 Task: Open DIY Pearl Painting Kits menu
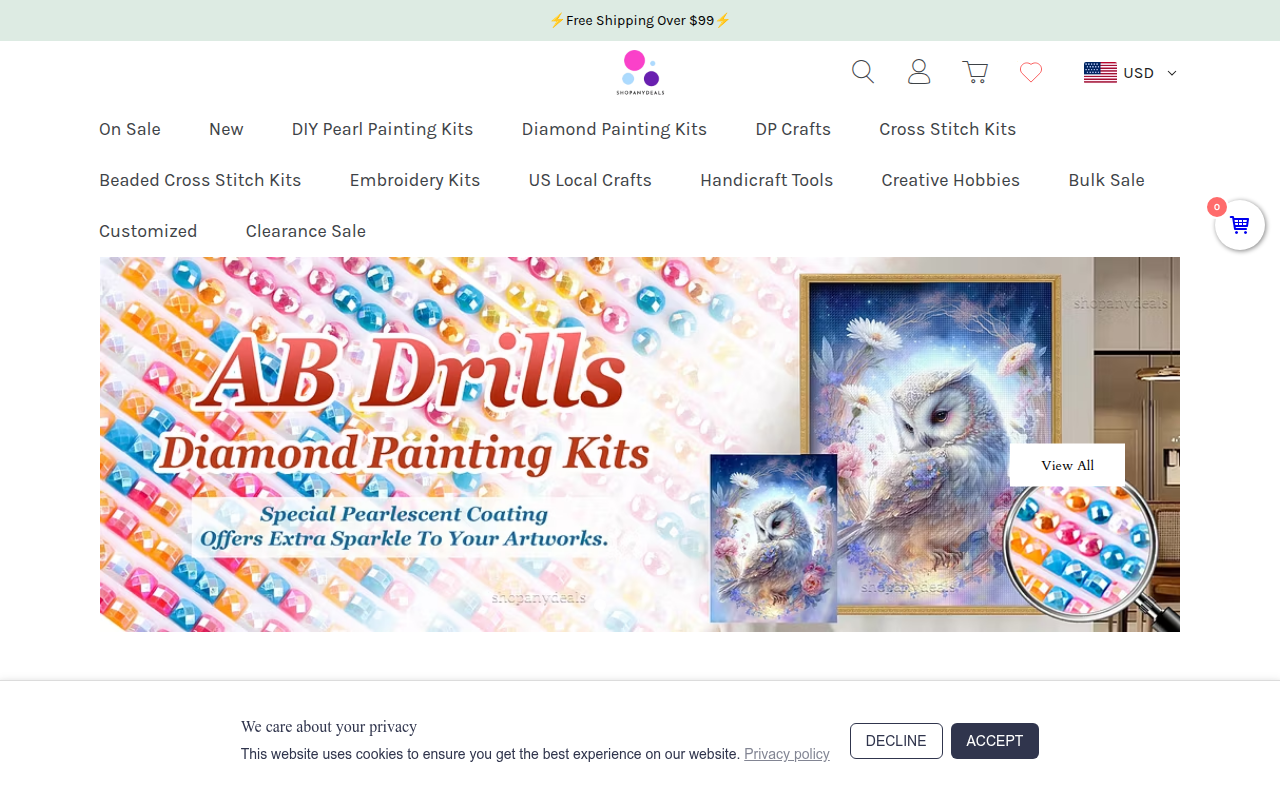coord(382,129)
